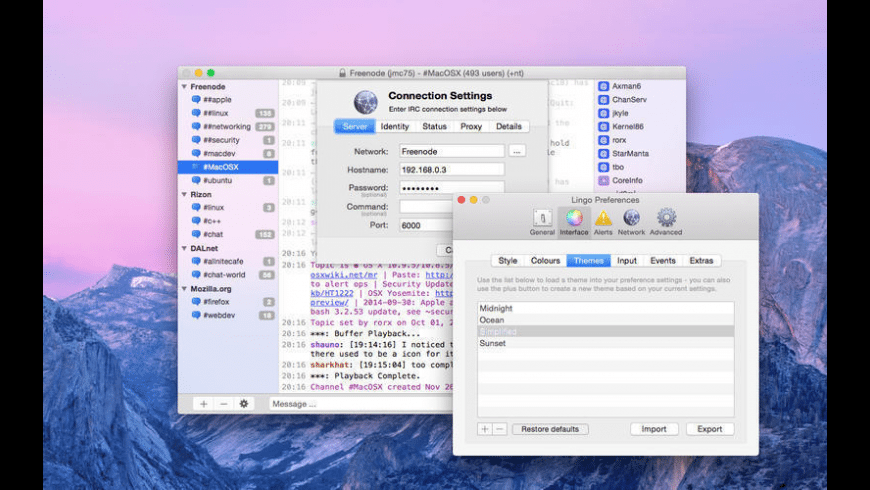Click the Export button

click(710, 429)
